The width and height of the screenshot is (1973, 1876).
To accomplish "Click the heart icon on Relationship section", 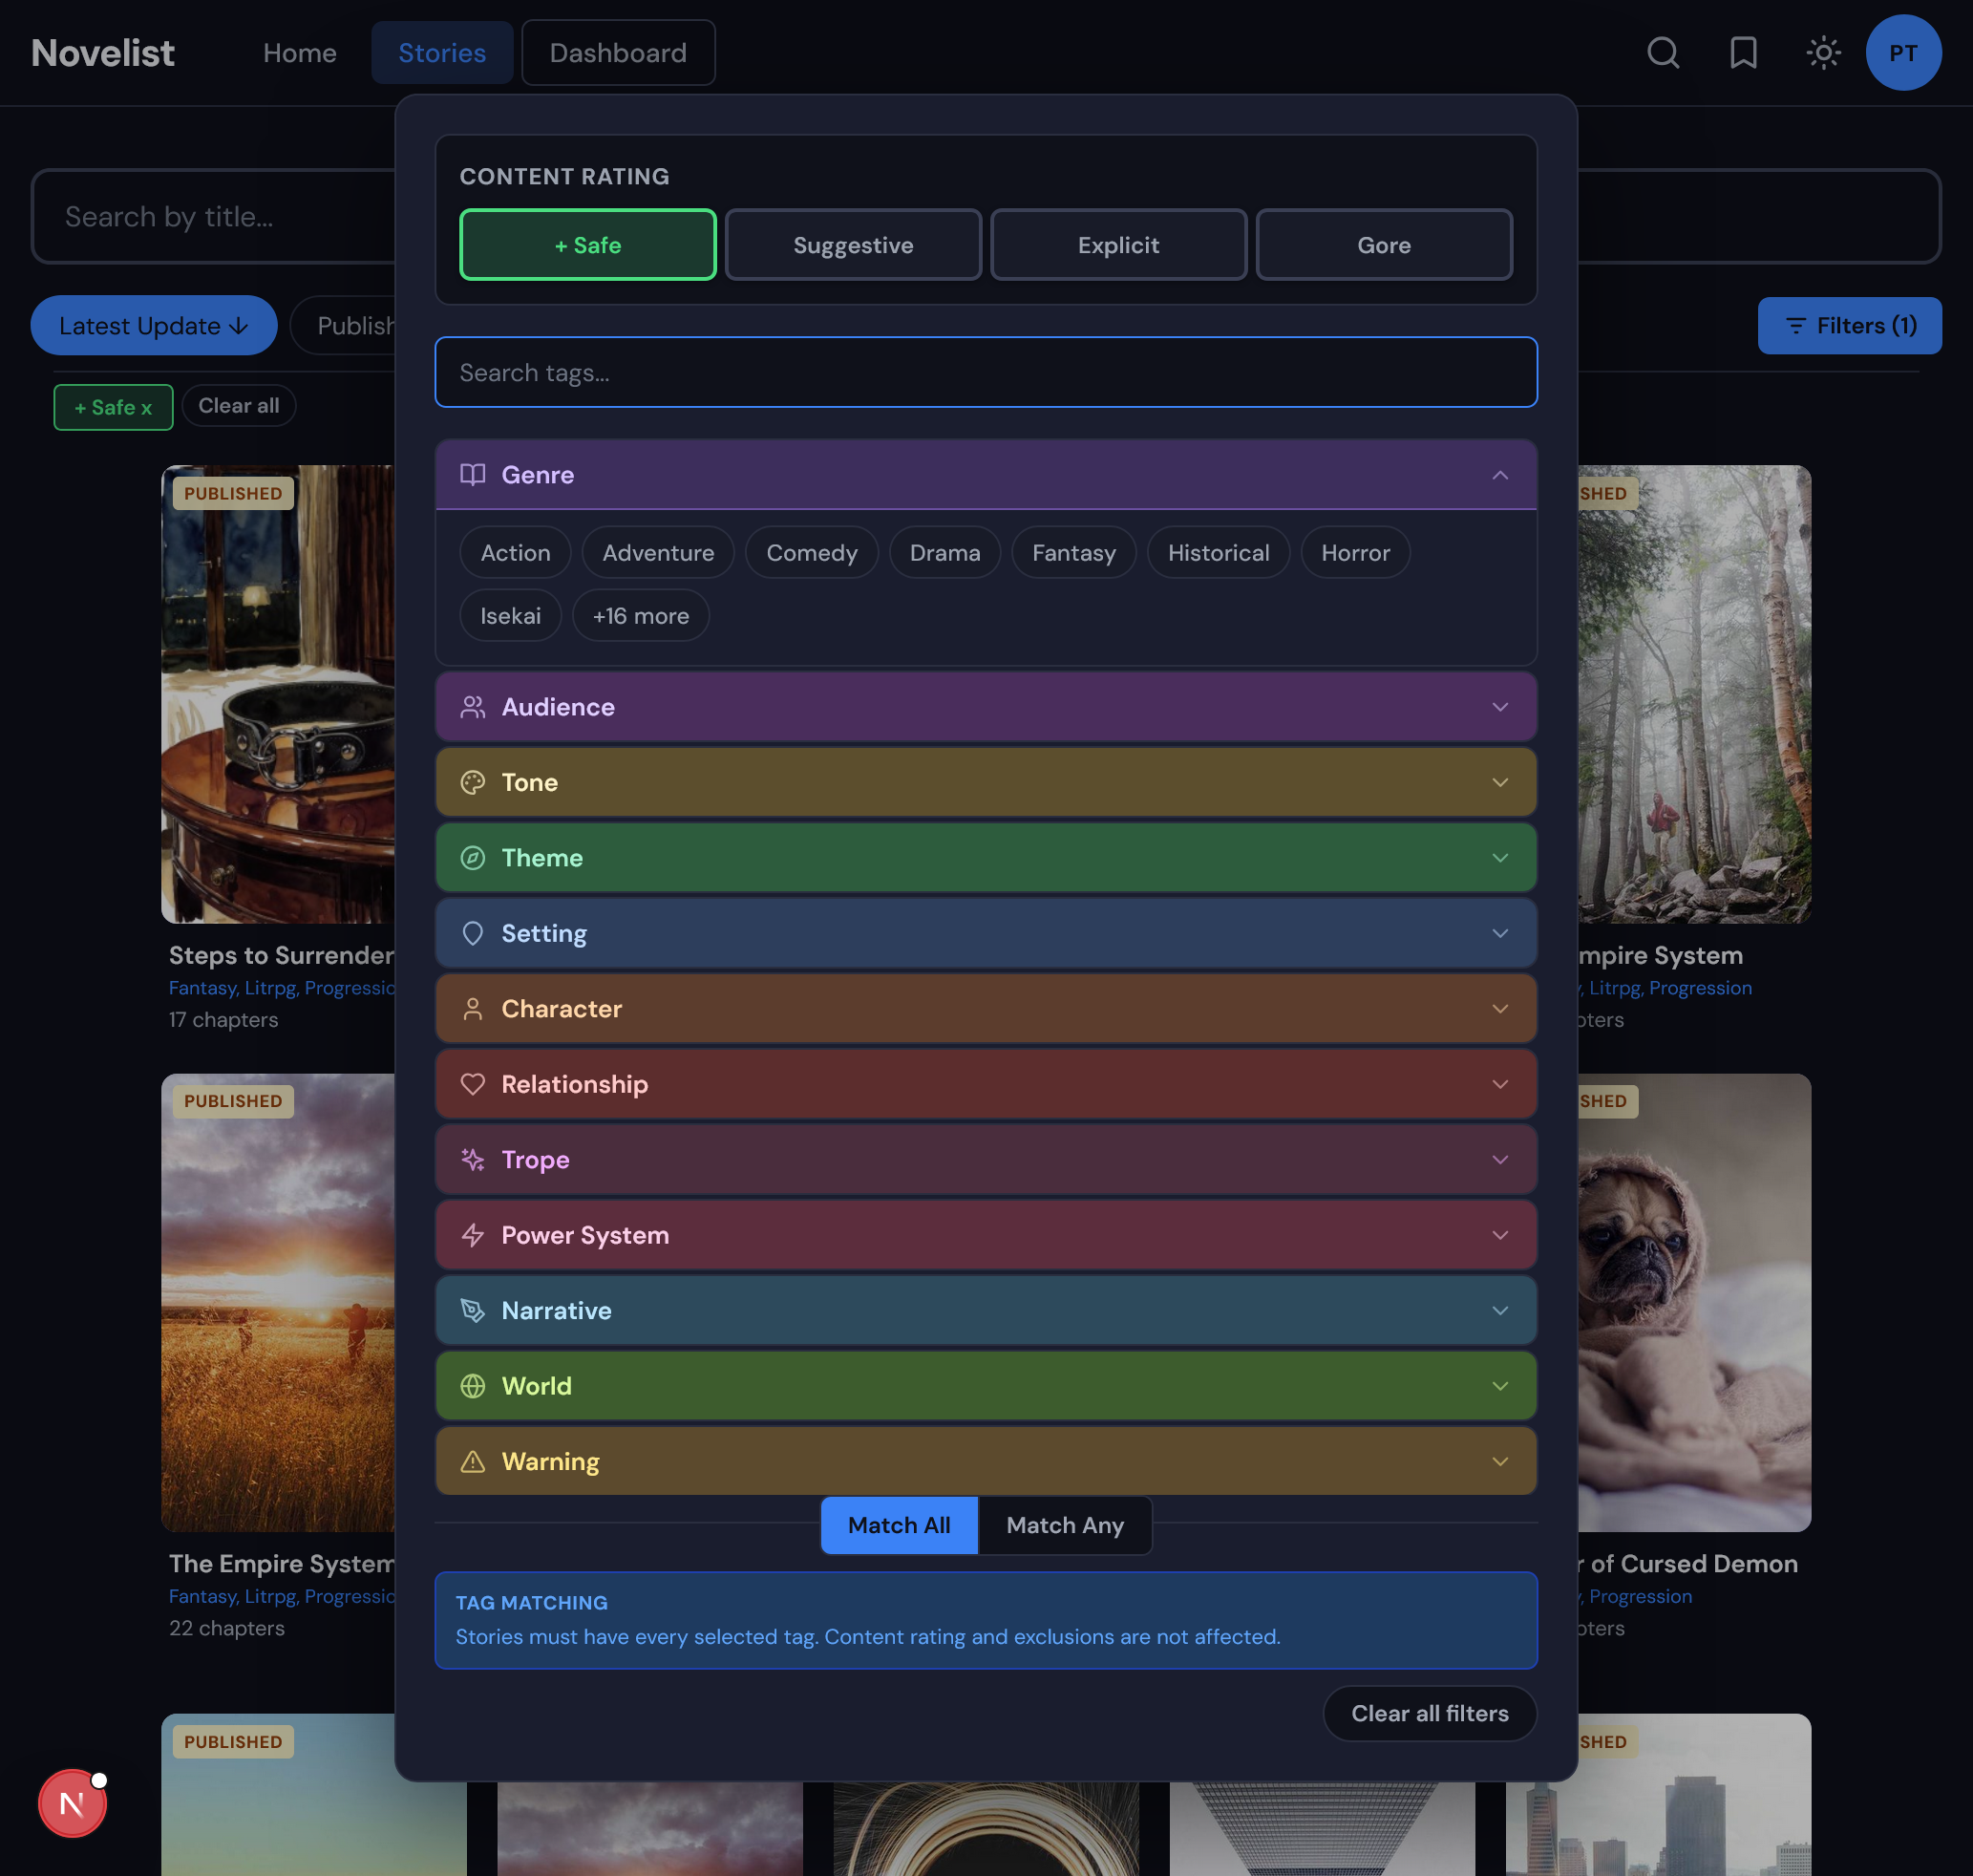I will click(472, 1084).
